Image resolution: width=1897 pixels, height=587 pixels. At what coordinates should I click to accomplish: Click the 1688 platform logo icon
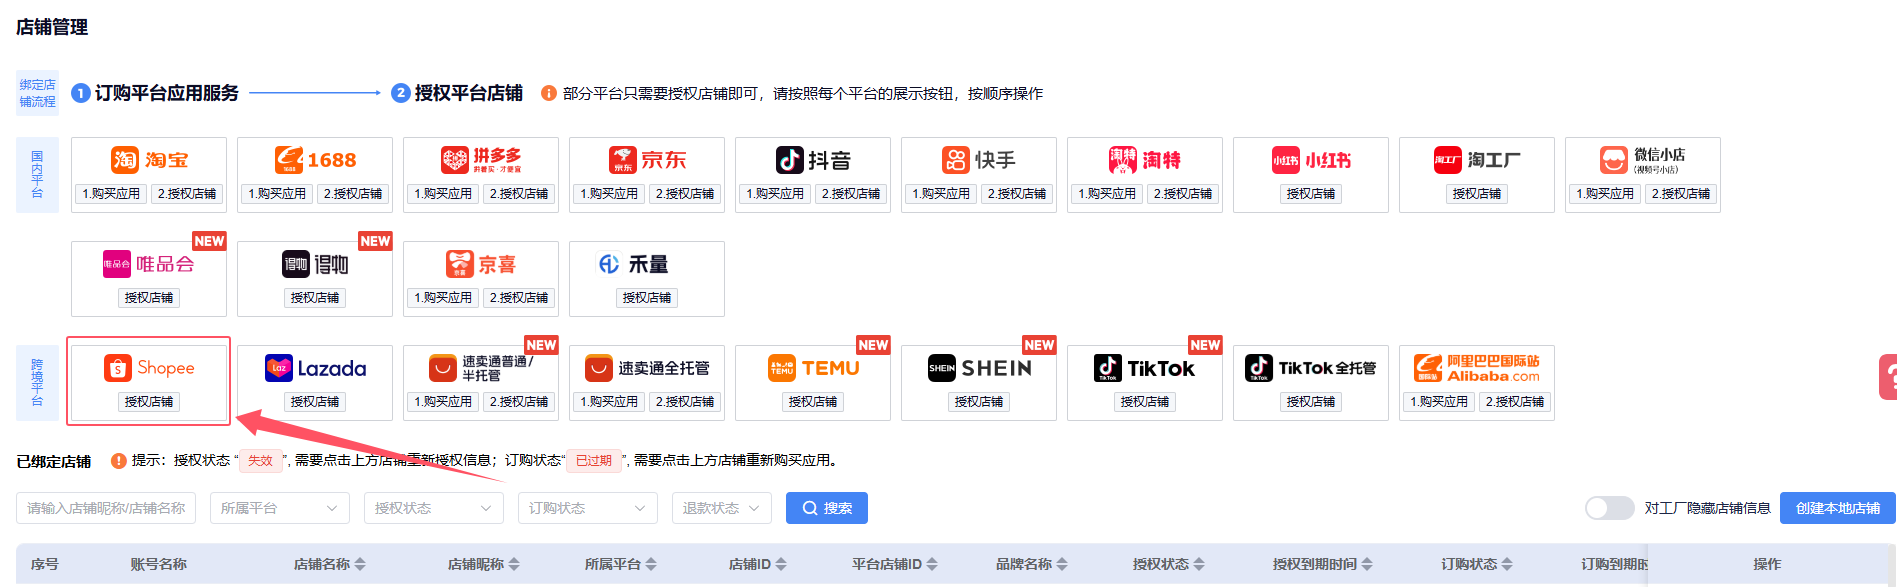click(x=289, y=160)
